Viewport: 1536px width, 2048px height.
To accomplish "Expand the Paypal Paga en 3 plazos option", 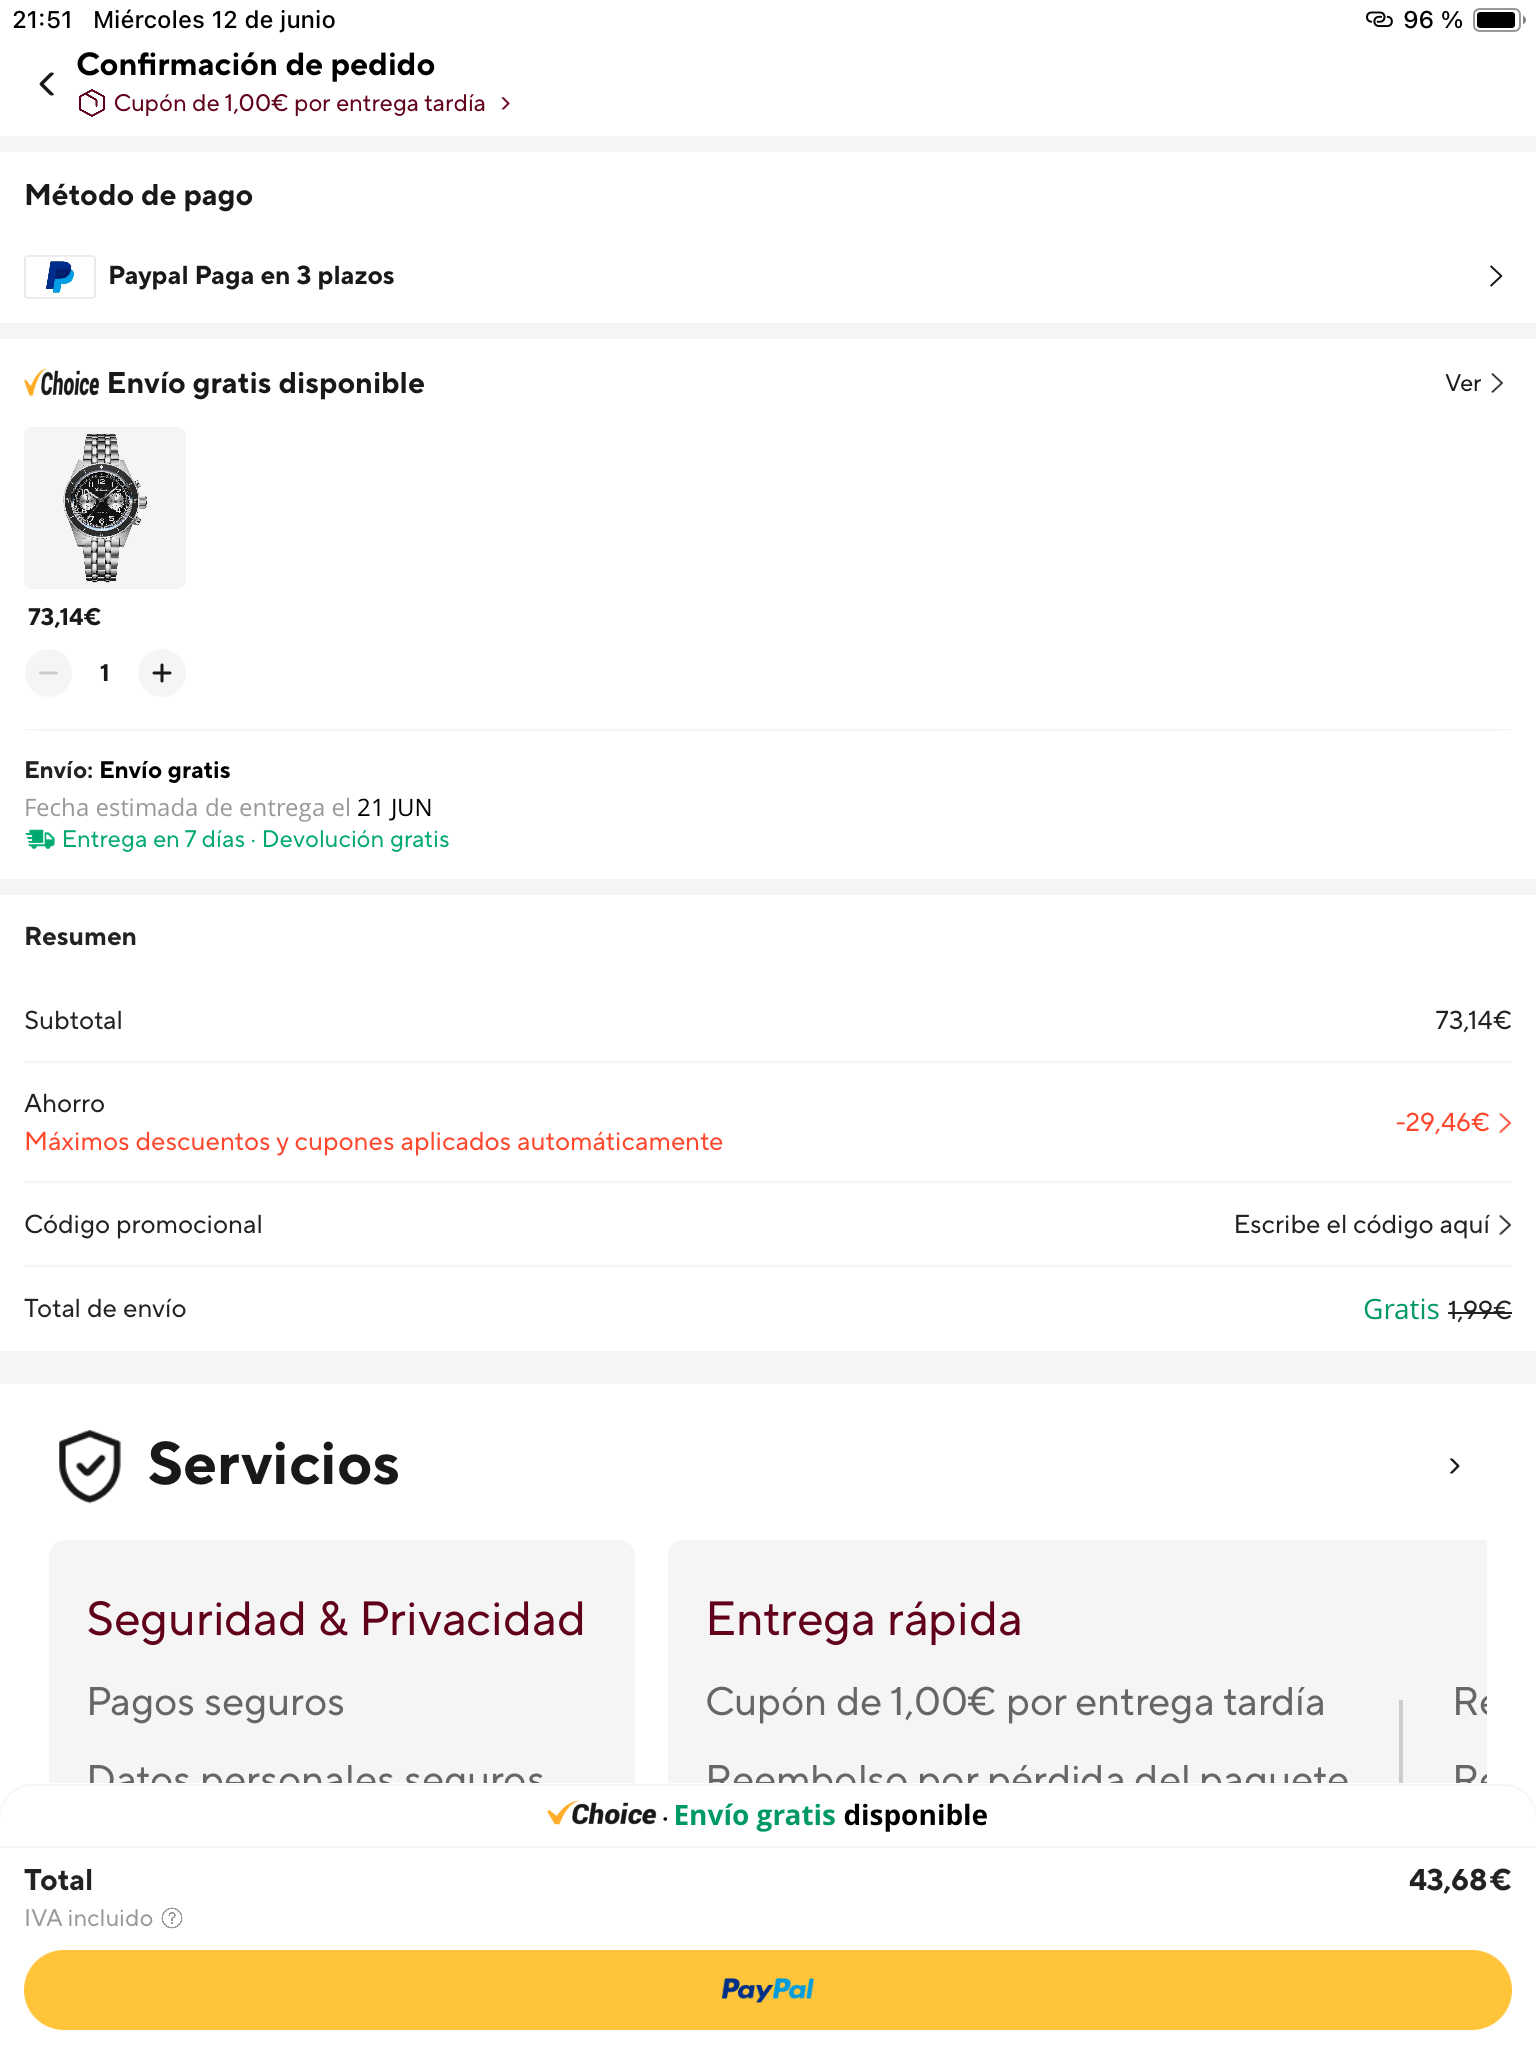I will coord(1495,276).
